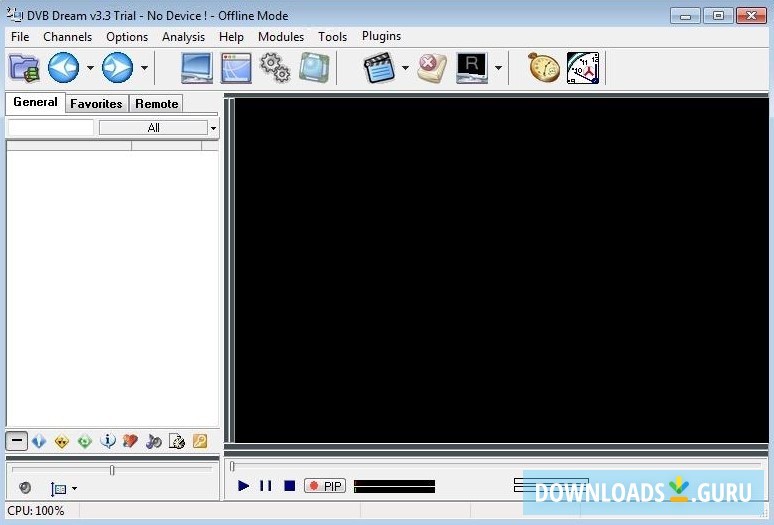Click the first column header in the channel list
The width and height of the screenshot is (774, 525).
pyautogui.click(x=69, y=146)
